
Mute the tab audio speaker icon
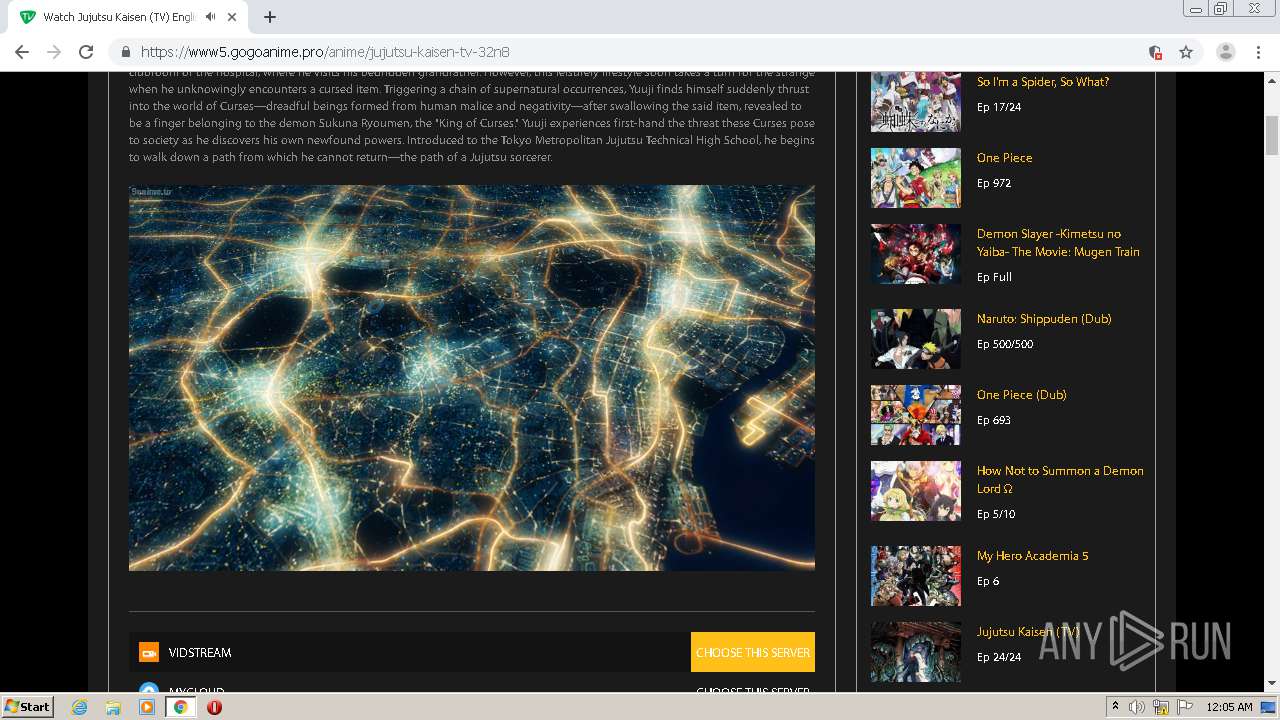(211, 17)
